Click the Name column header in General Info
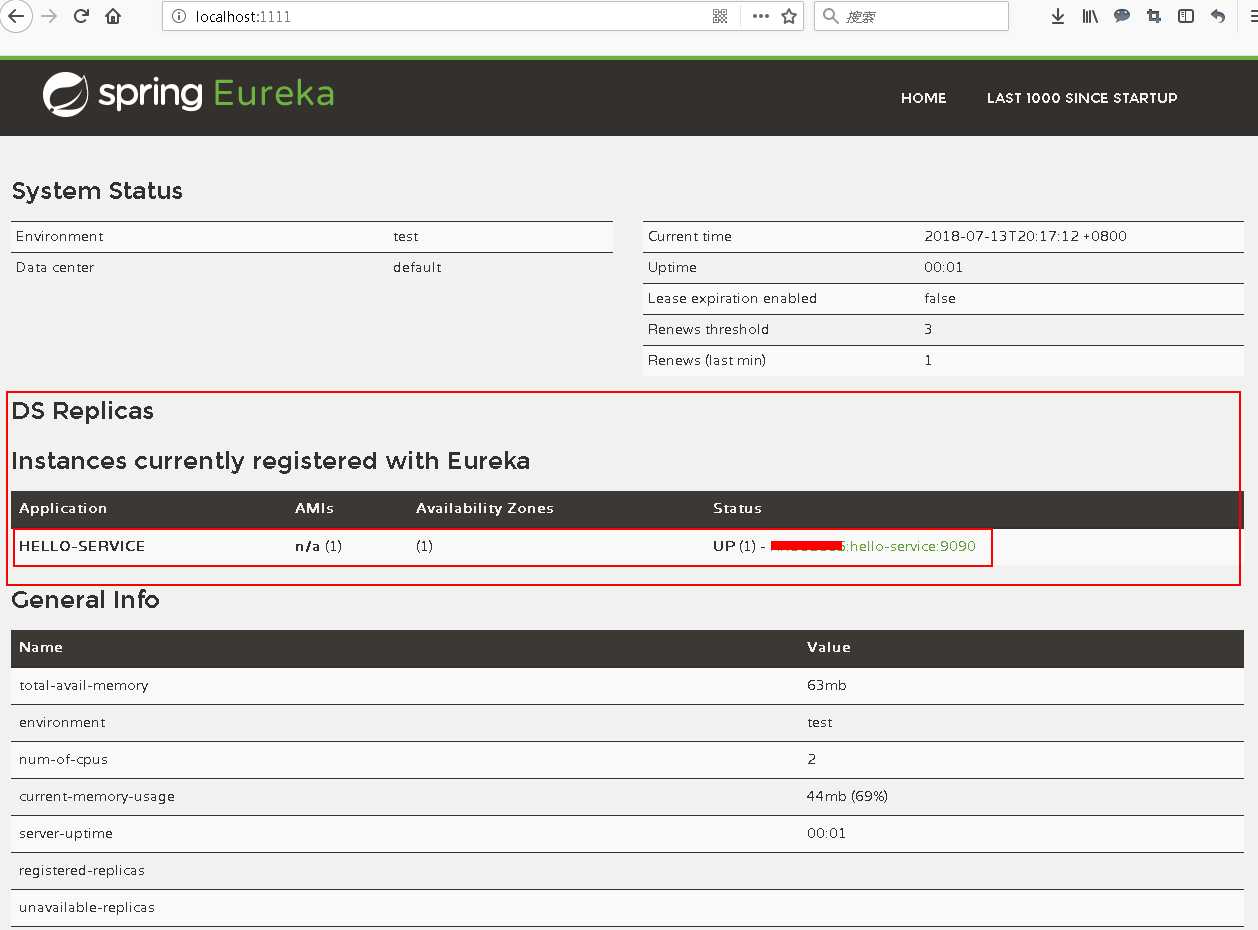This screenshot has width=1258, height=930. [x=41, y=647]
